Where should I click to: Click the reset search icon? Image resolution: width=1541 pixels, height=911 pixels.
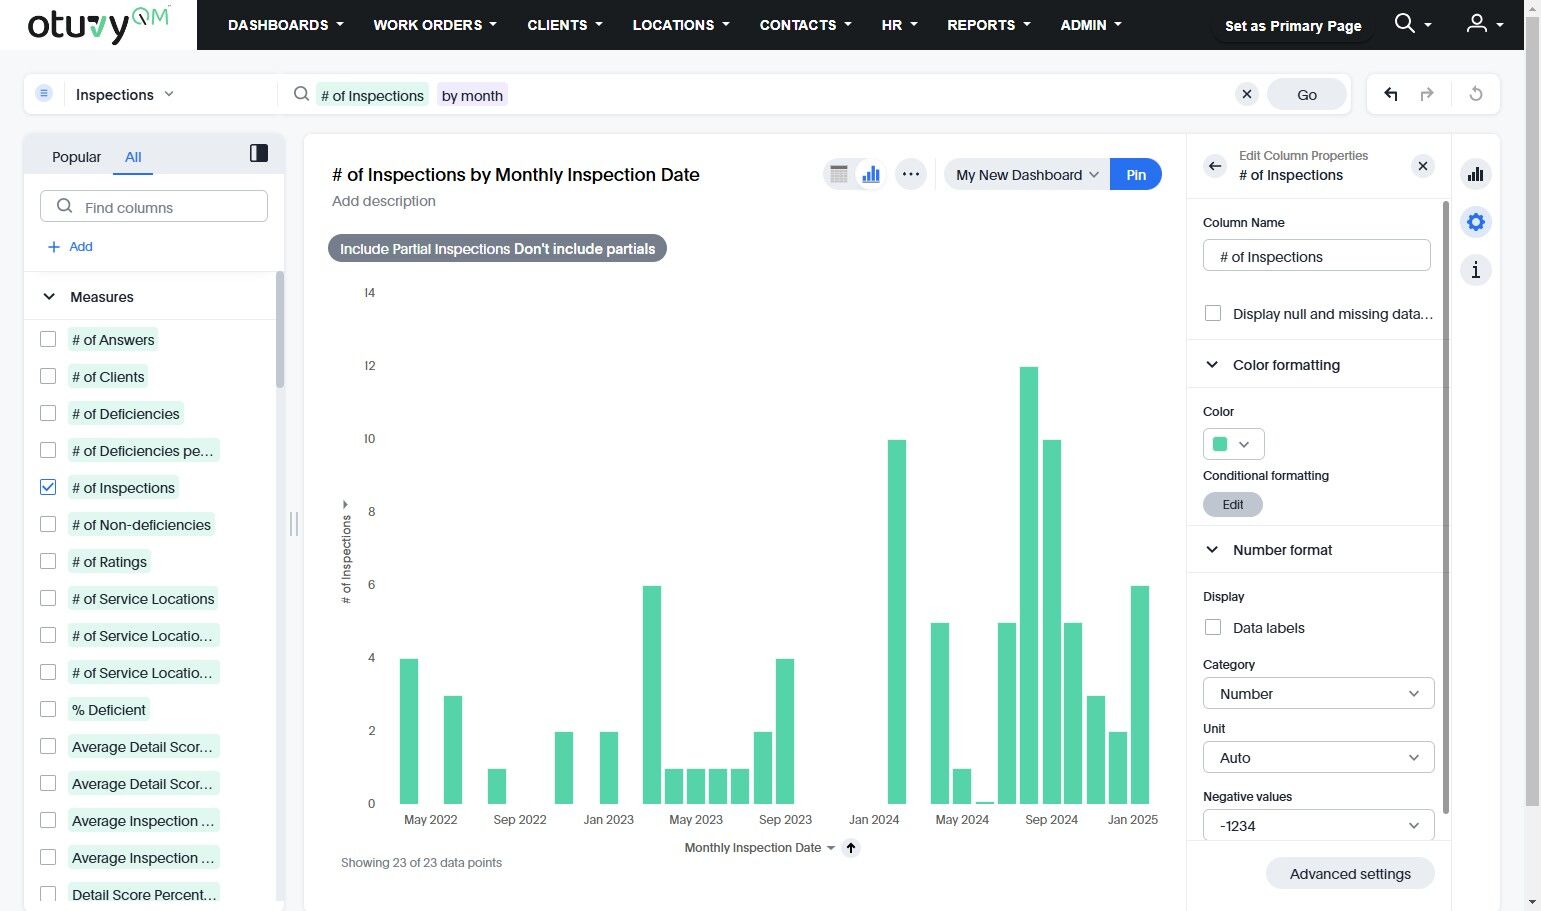click(1476, 94)
